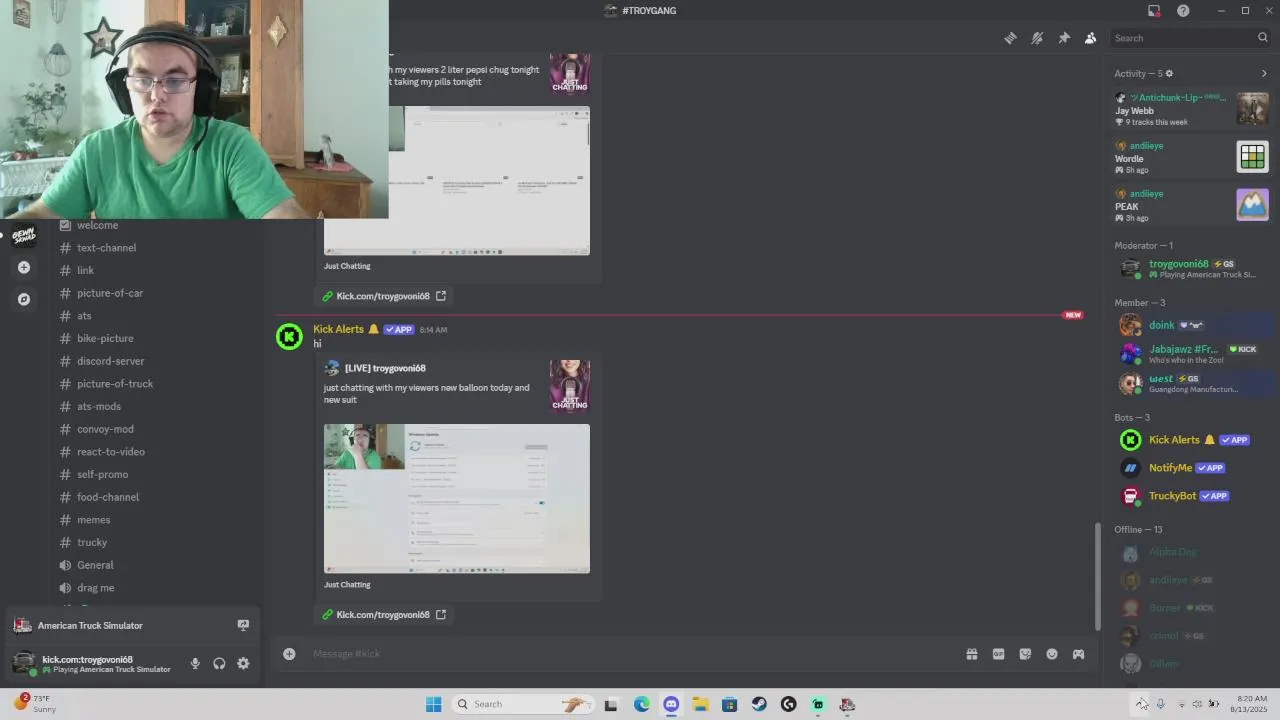Viewport: 1280px width, 720px height.
Task: Open the ats-mods channel
Action: coord(99,406)
